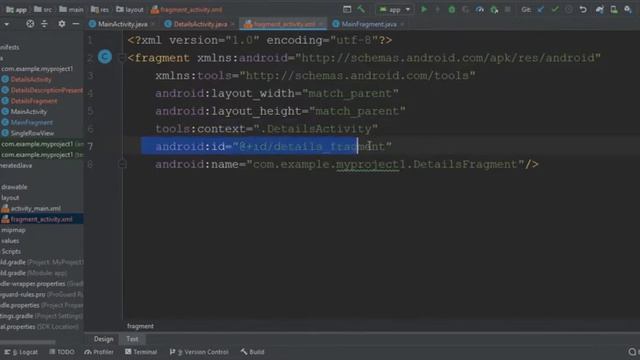
Task: Select values folder in project tree
Action: click(10, 241)
